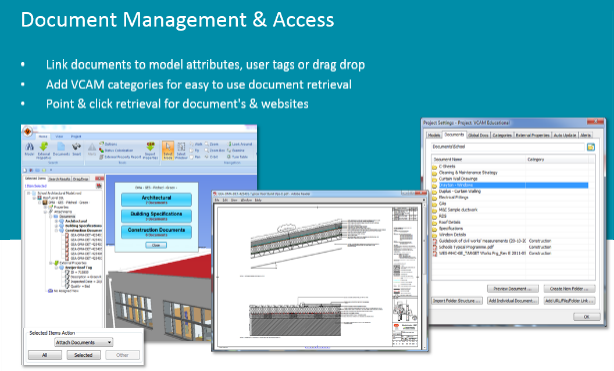Click the Selected button under Selected Items Action

(83, 355)
